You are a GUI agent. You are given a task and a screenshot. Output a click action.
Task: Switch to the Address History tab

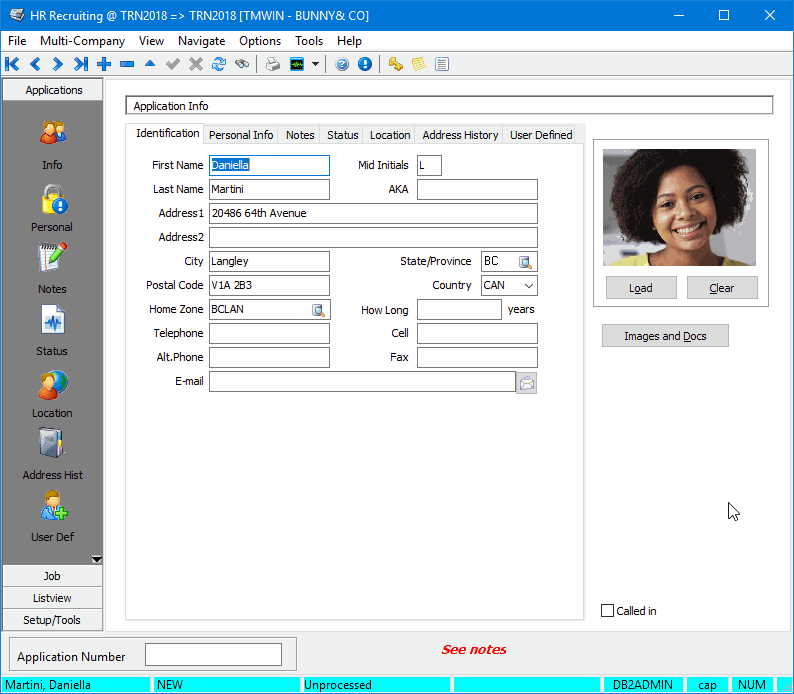[459, 135]
